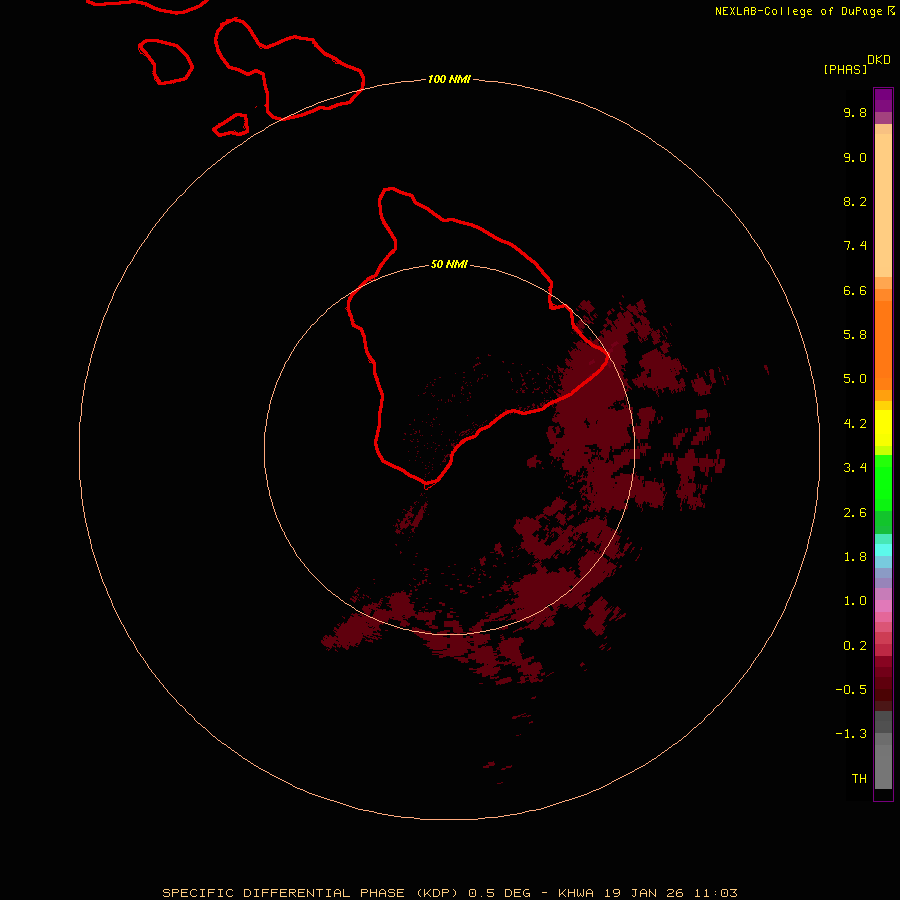
Task: Click the SPECIFIC DIFFERENTIAL PHASE (KDP) title text
Action: click(312, 893)
